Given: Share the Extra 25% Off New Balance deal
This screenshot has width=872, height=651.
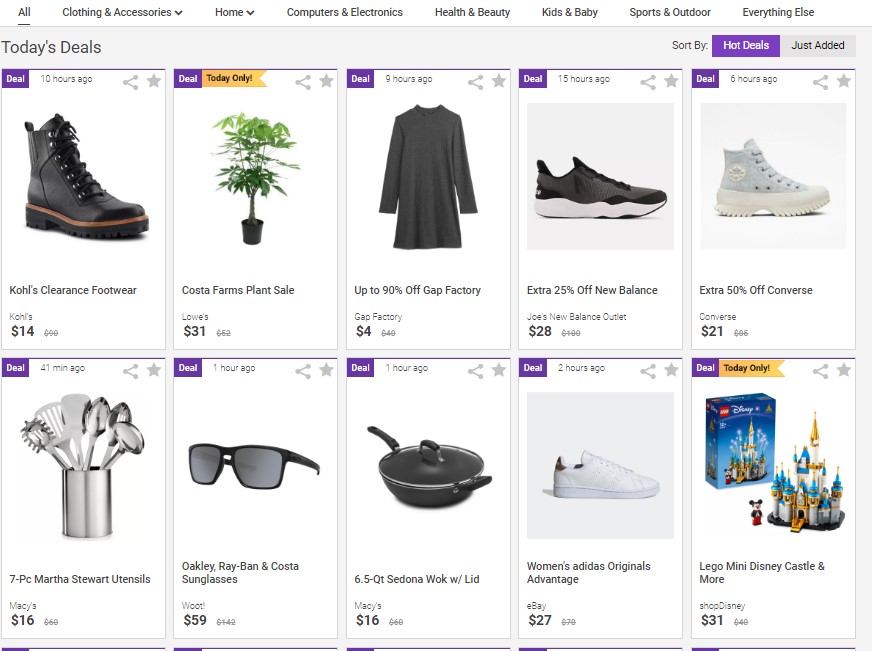Looking at the screenshot, I should pyautogui.click(x=648, y=82).
